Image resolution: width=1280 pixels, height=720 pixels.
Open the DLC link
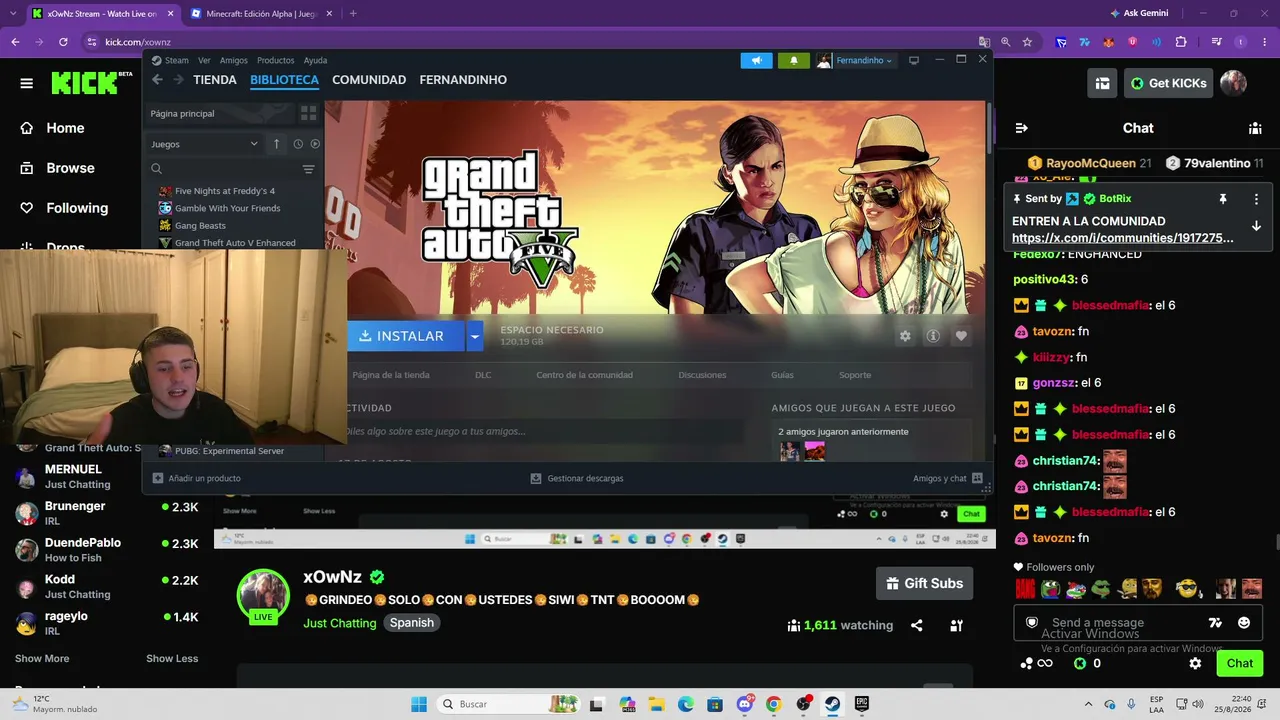[x=483, y=375]
